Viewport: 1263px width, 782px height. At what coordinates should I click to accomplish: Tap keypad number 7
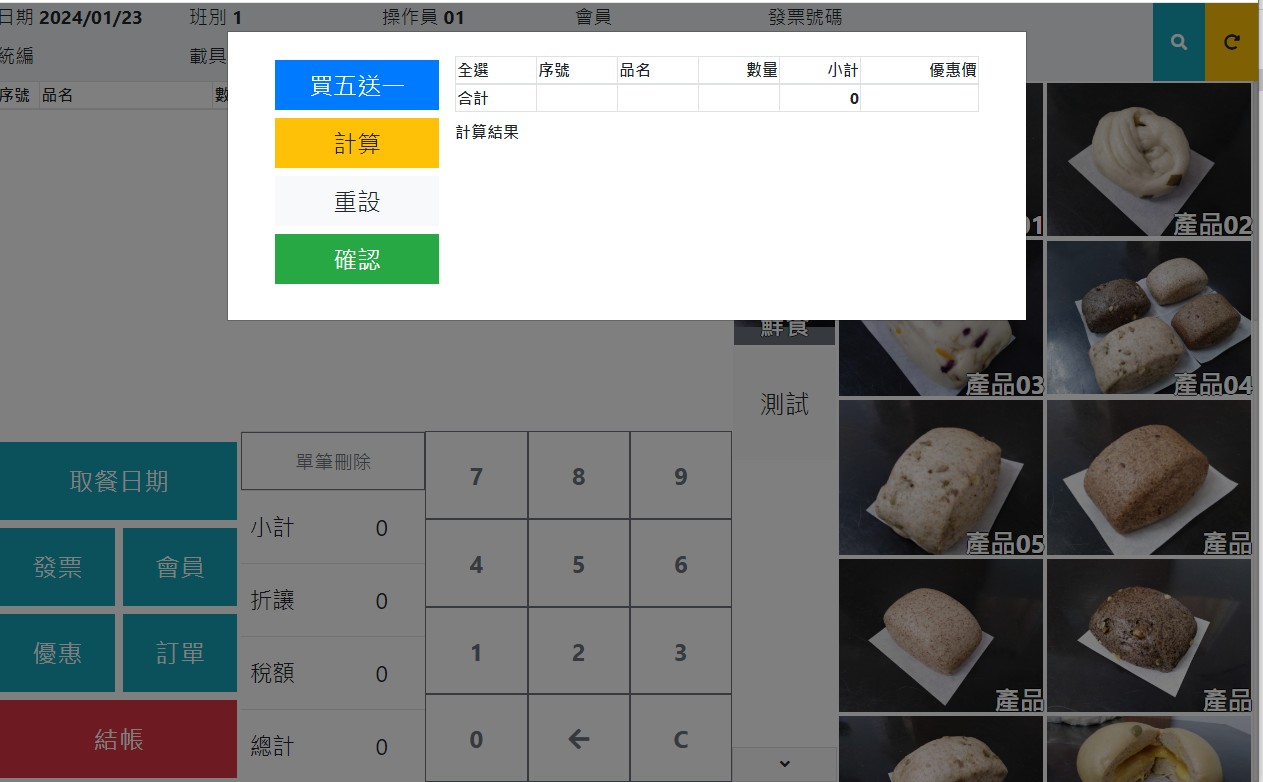tap(476, 476)
